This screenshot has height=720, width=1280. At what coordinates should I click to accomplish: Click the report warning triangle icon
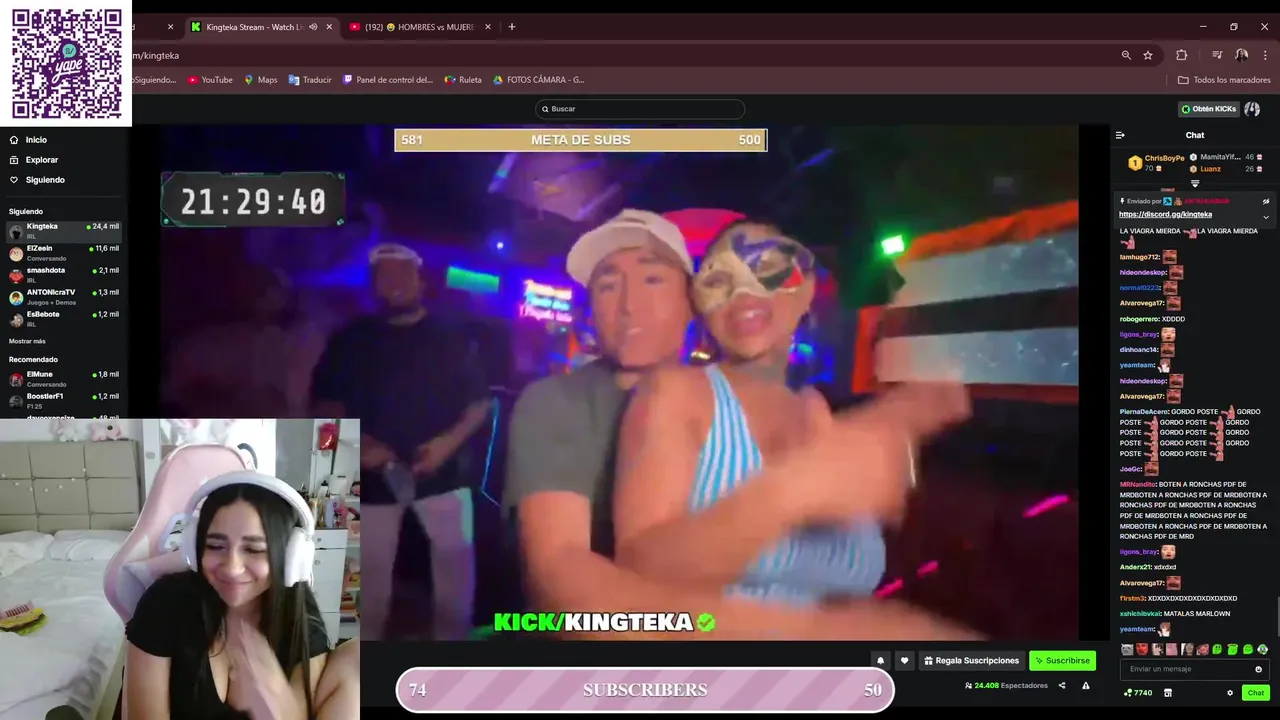pyautogui.click(x=1086, y=686)
